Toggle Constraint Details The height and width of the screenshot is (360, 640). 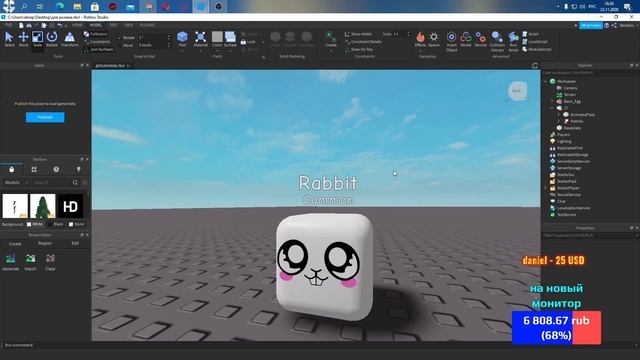[x=363, y=42]
